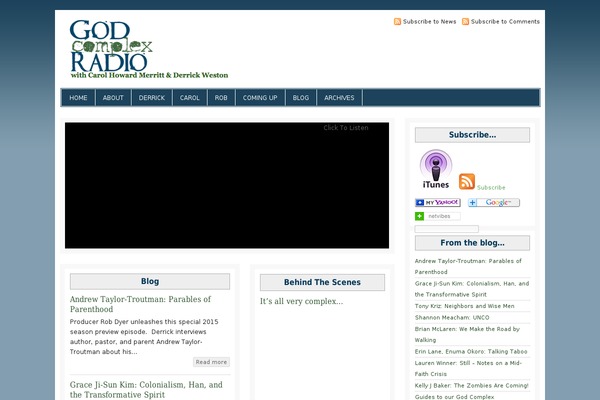Click tagline with Carol Howard Merritt & Derrick Weston
Viewport: 600px width, 400px height.
click(x=149, y=75)
